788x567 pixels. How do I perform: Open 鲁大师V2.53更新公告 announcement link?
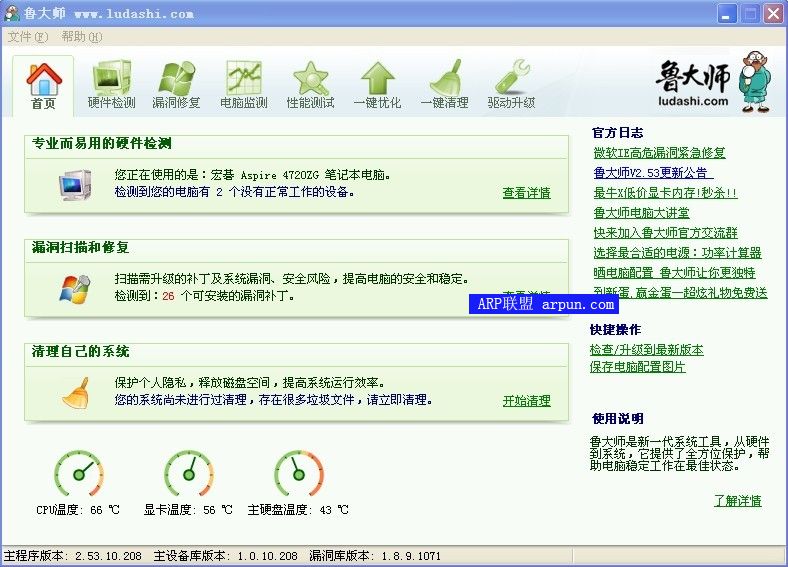(x=653, y=173)
